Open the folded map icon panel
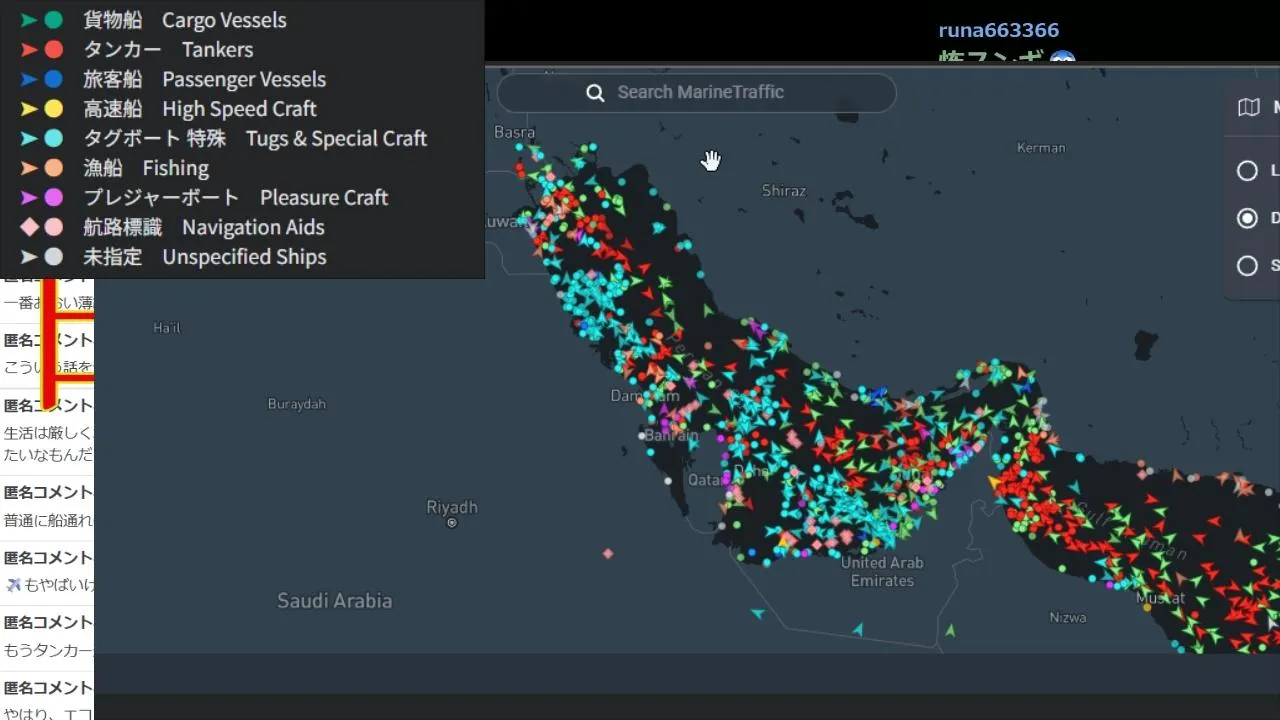Viewport: 1280px width, 720px height. tap(1248, 107)
